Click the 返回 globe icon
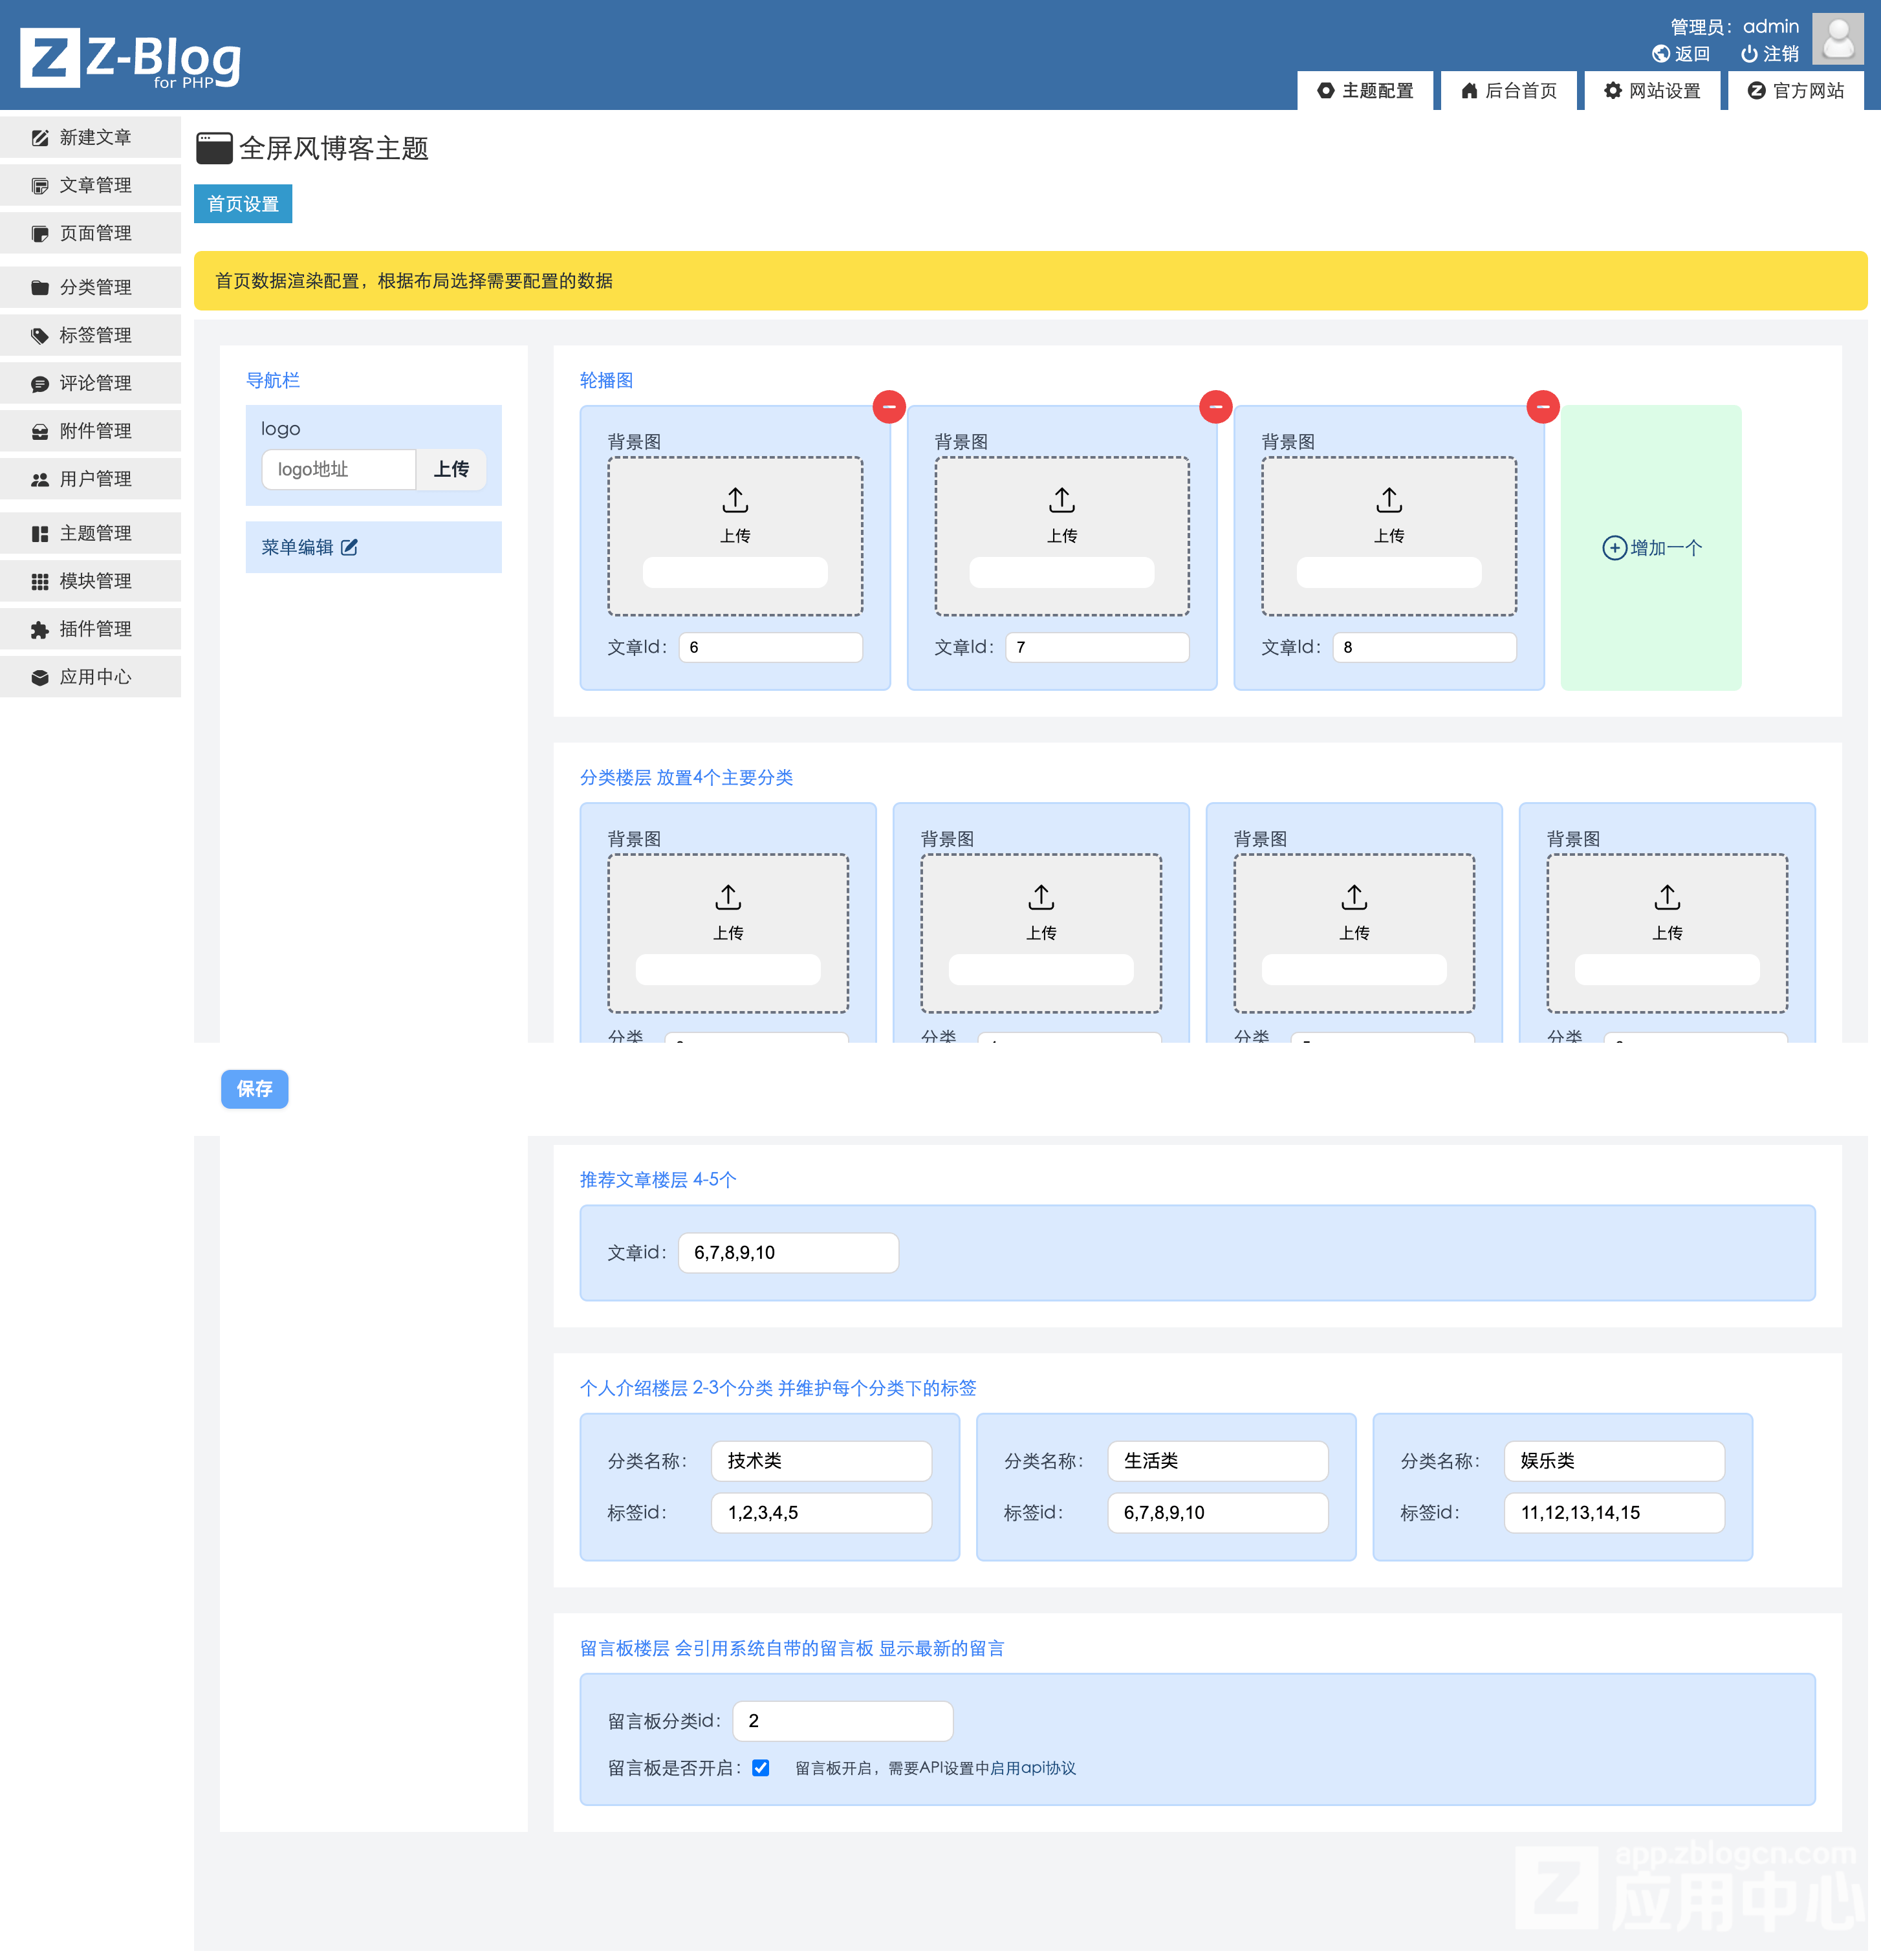Viewport: 1881px width, 1960px height. (x=1661, y=54)
